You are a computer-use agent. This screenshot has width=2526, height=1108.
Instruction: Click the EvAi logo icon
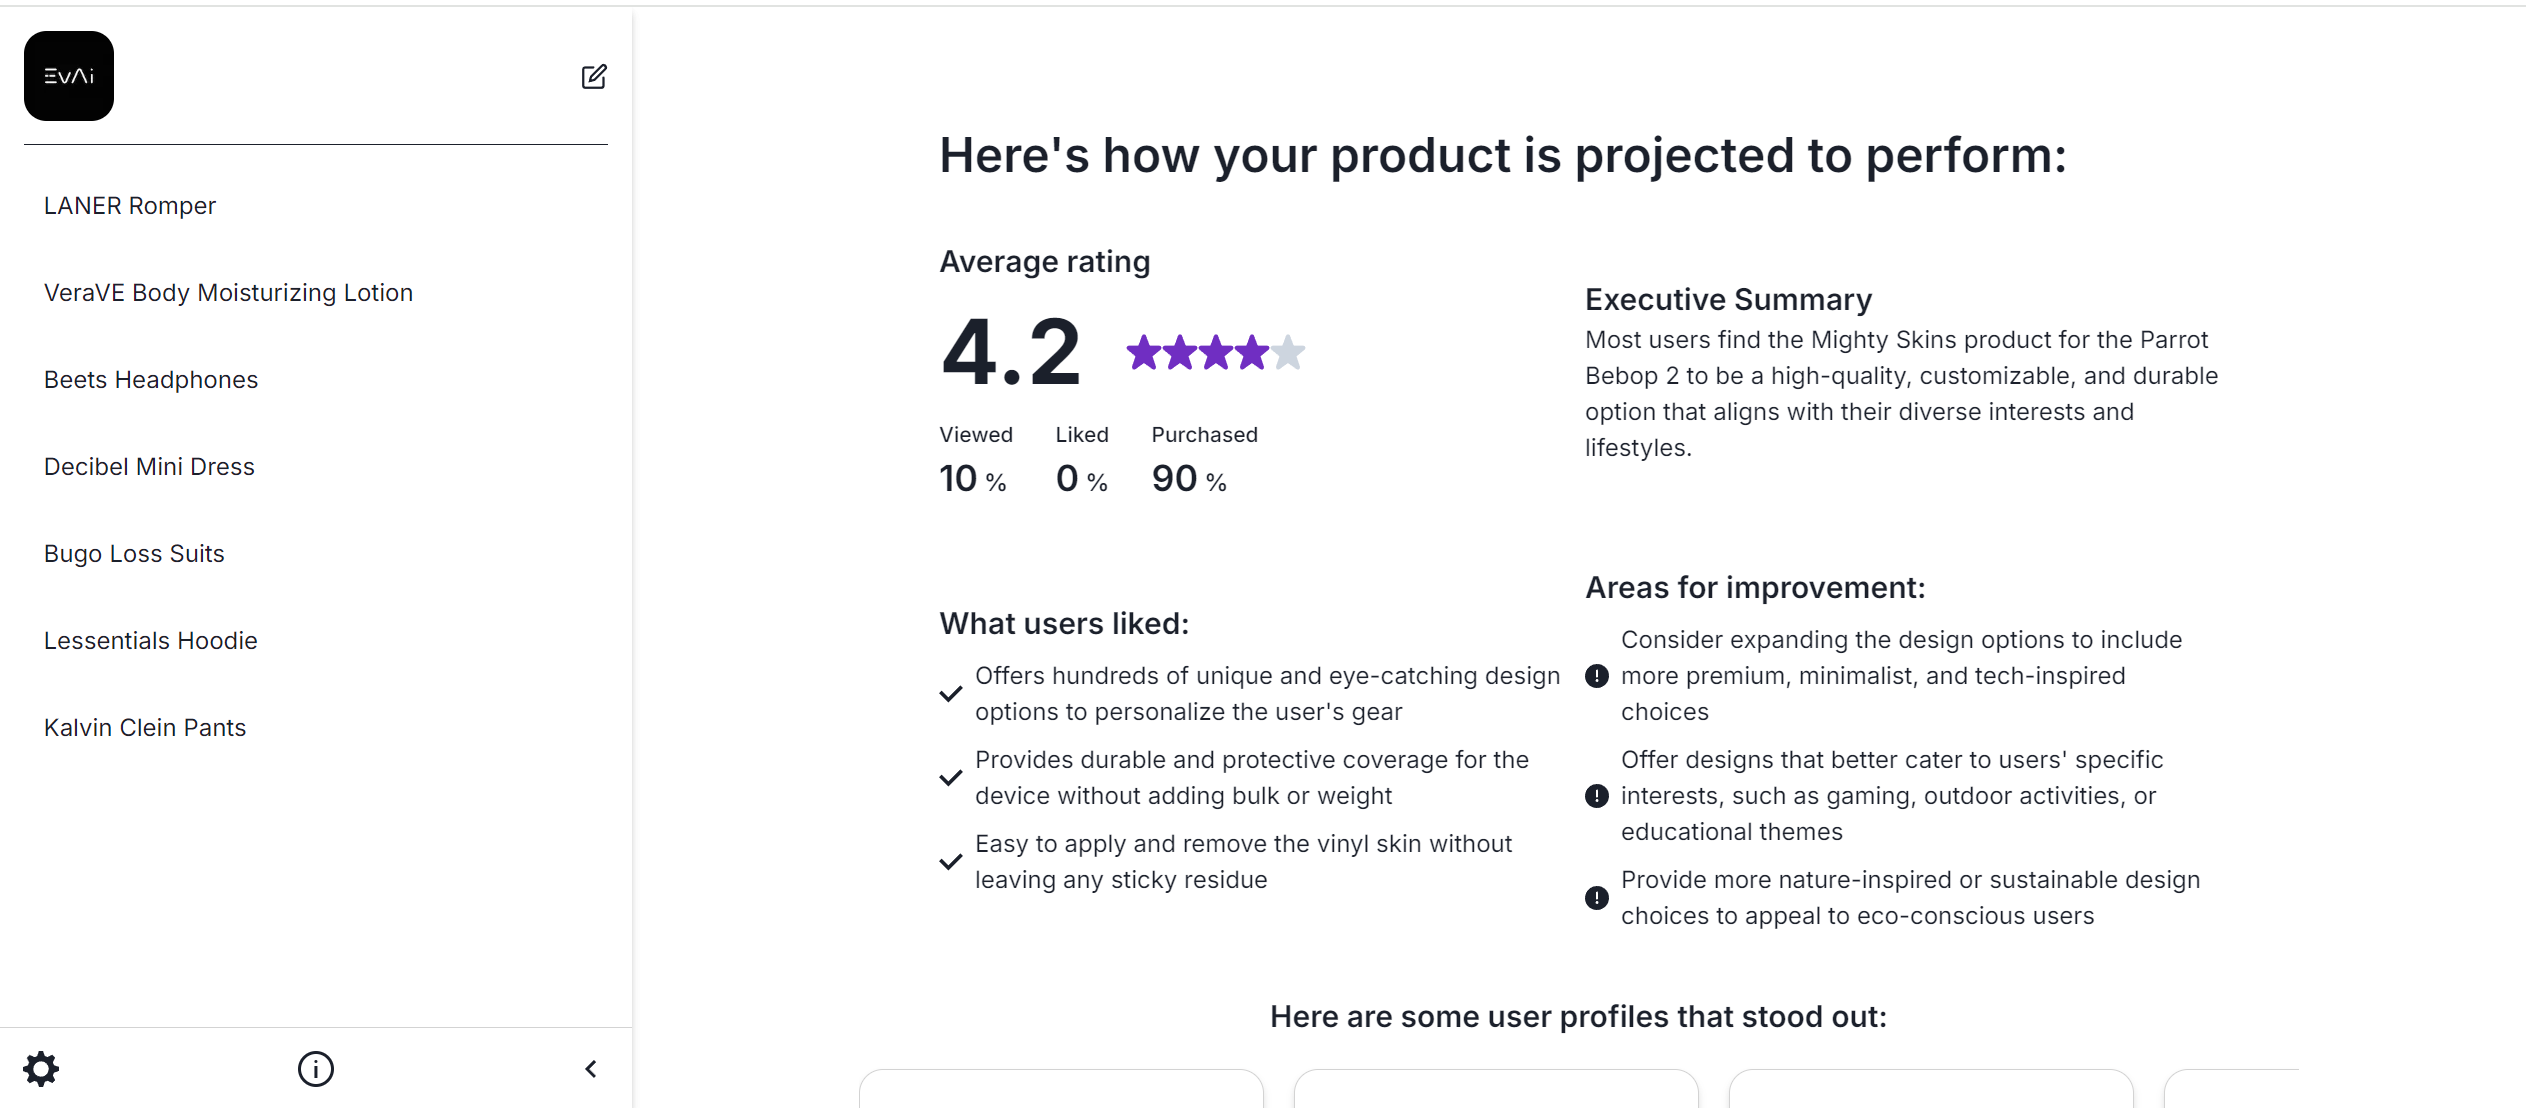click(69, 76)
